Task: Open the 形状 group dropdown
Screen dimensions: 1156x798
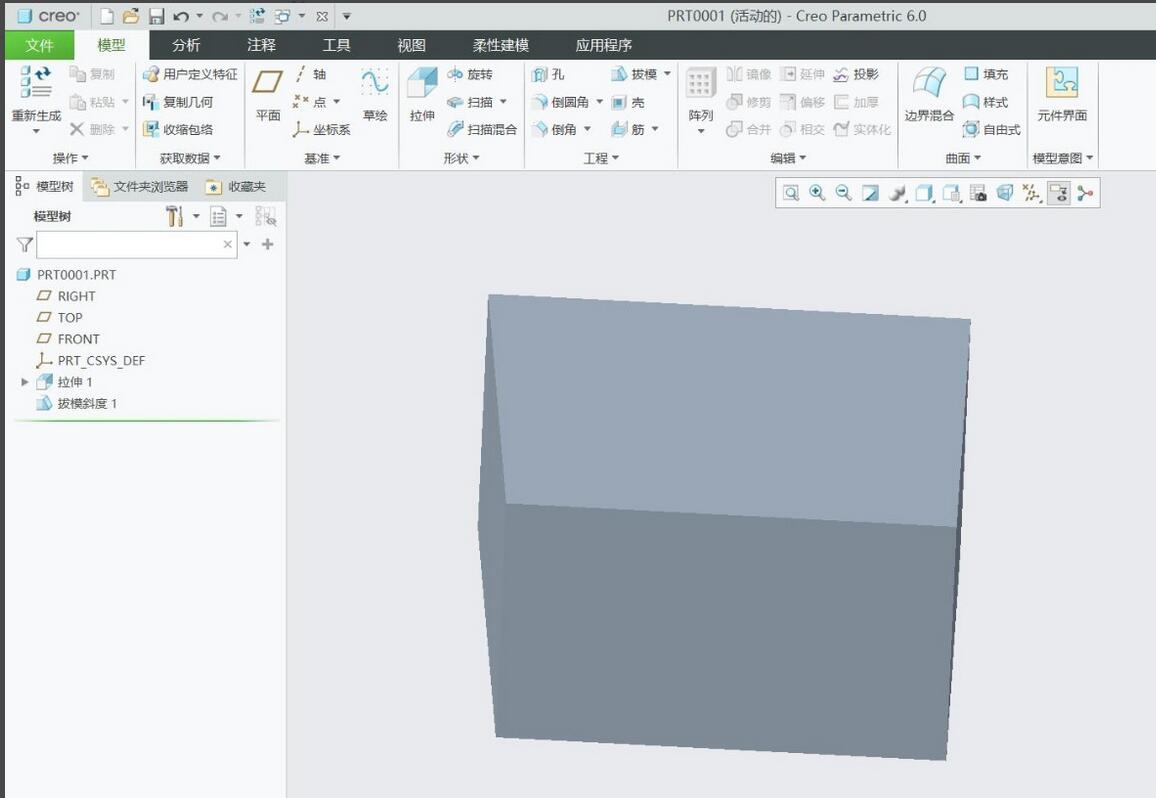Action: [462, 158]
